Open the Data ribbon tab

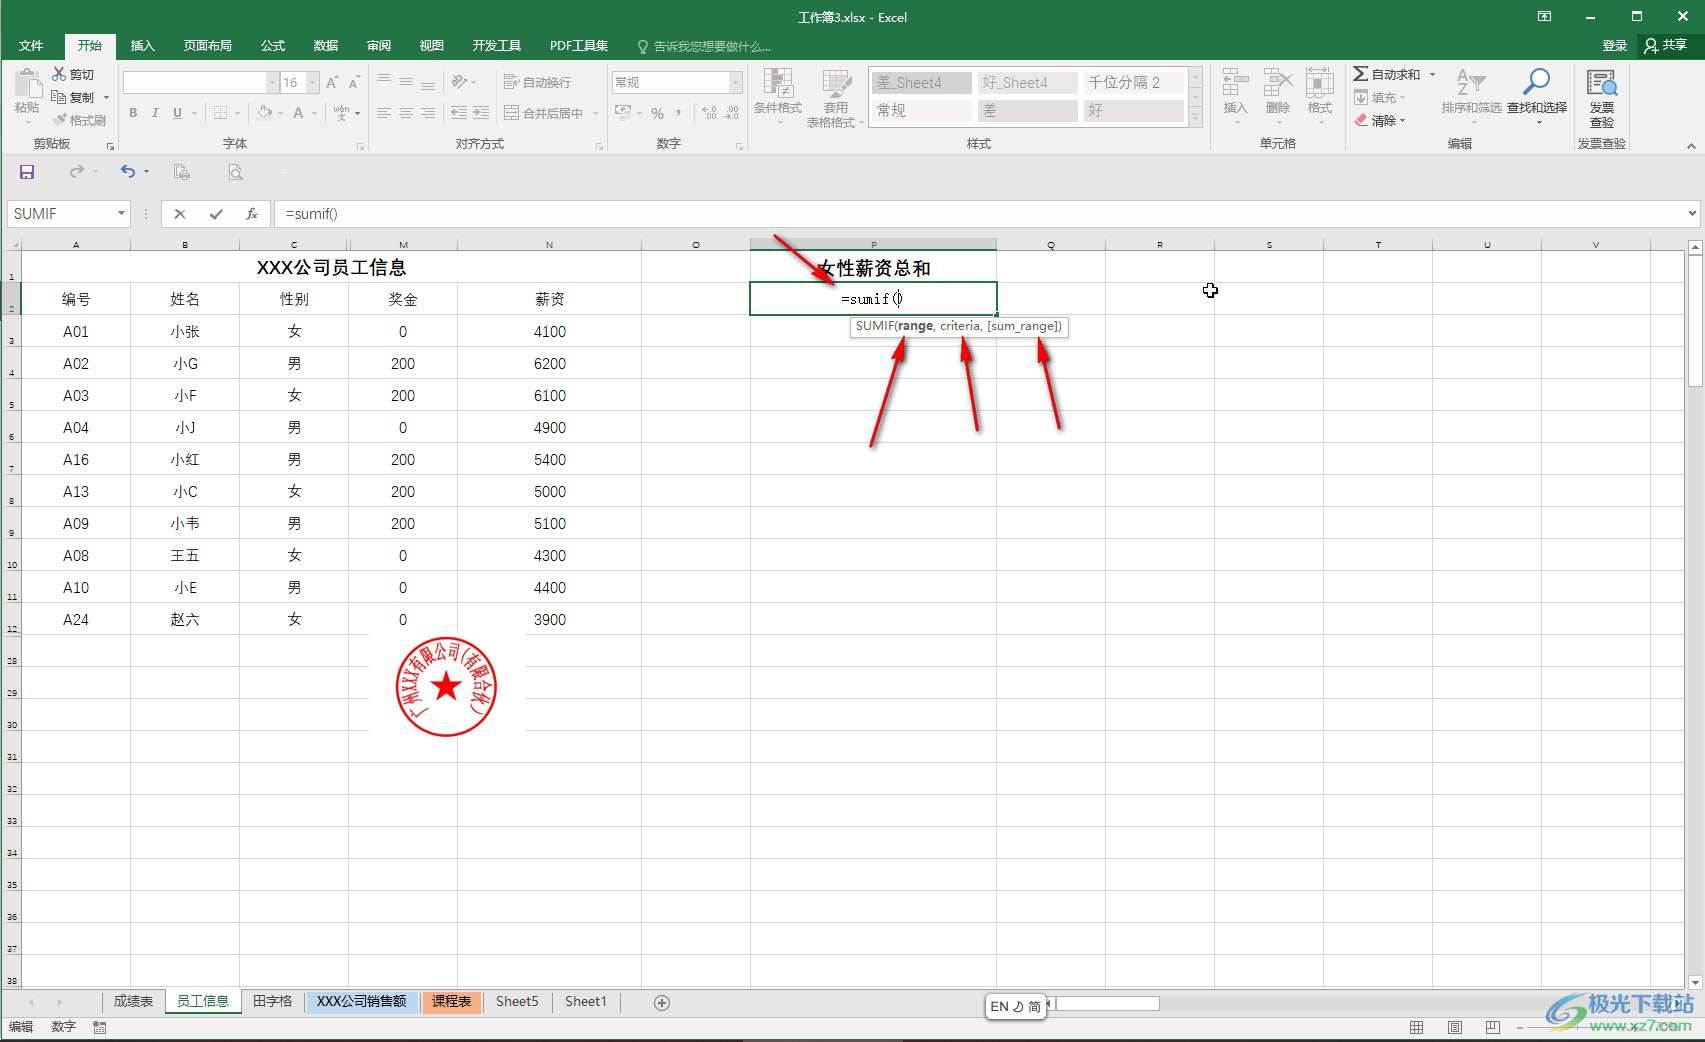coord(326,46)
